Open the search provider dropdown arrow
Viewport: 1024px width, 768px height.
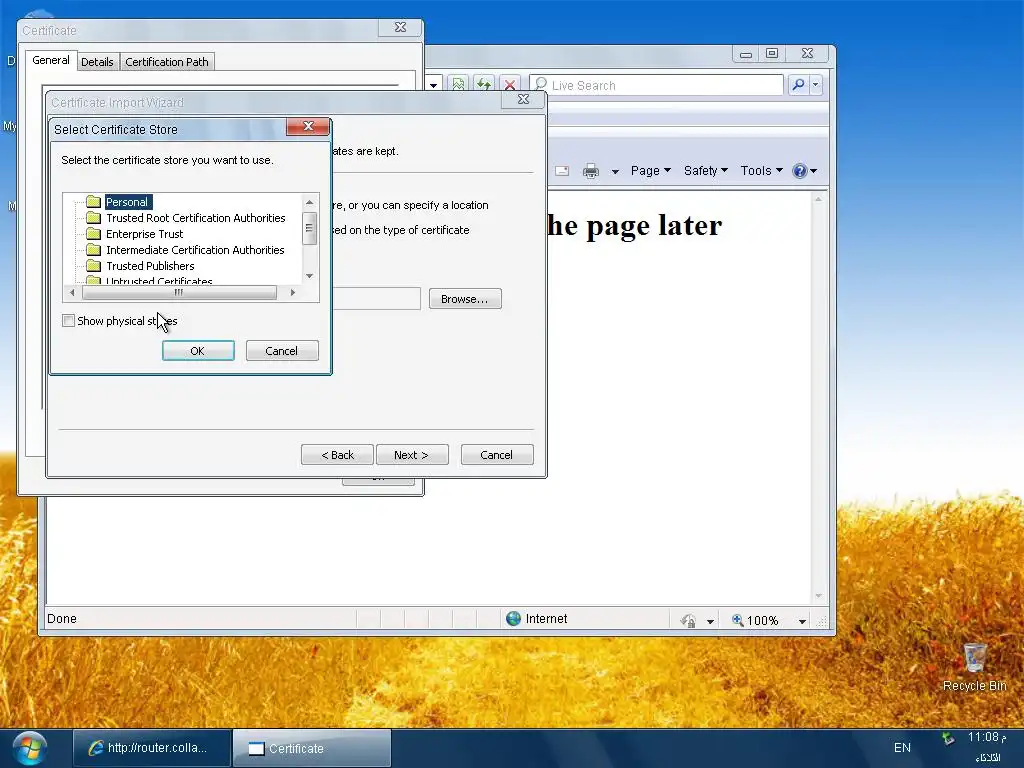[815, 85]
